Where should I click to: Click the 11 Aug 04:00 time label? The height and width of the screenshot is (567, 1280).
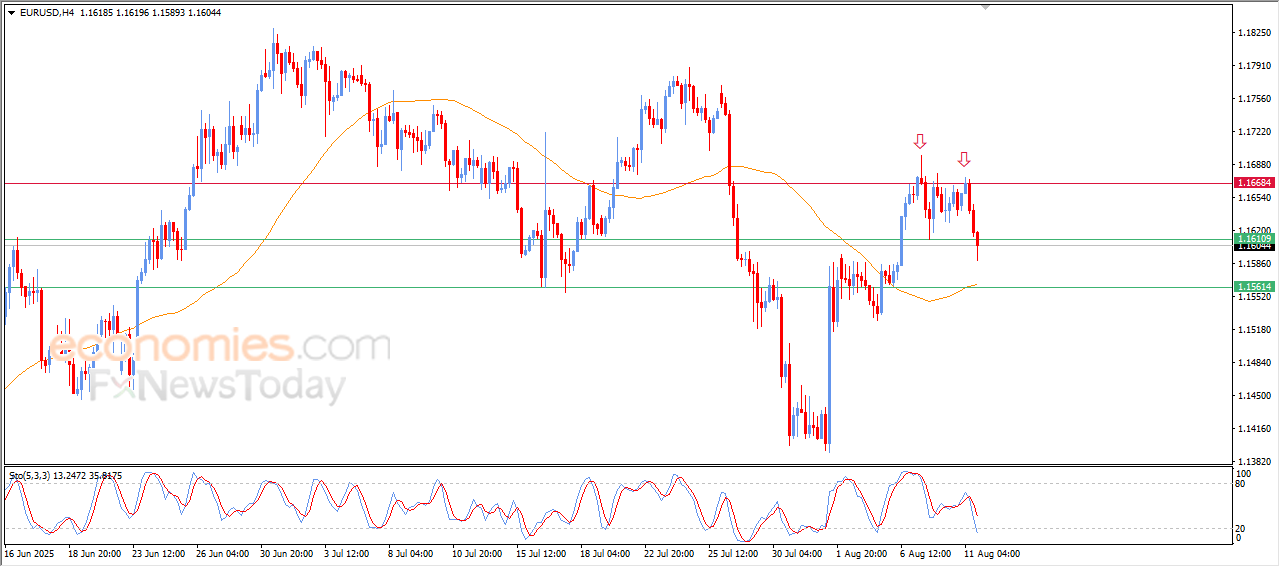(x=991, y=553)
